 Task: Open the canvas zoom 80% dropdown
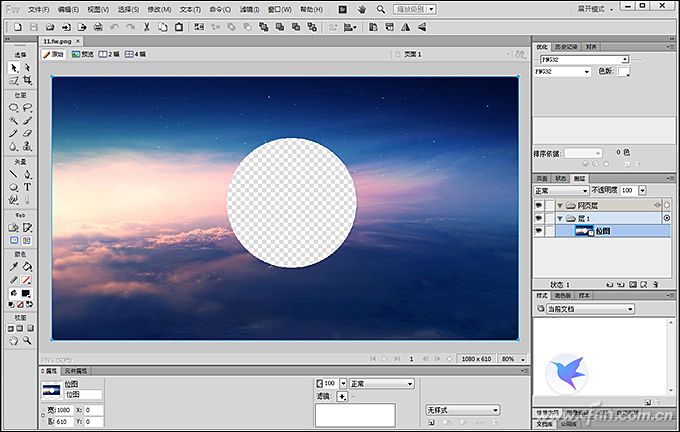[523, 359]
